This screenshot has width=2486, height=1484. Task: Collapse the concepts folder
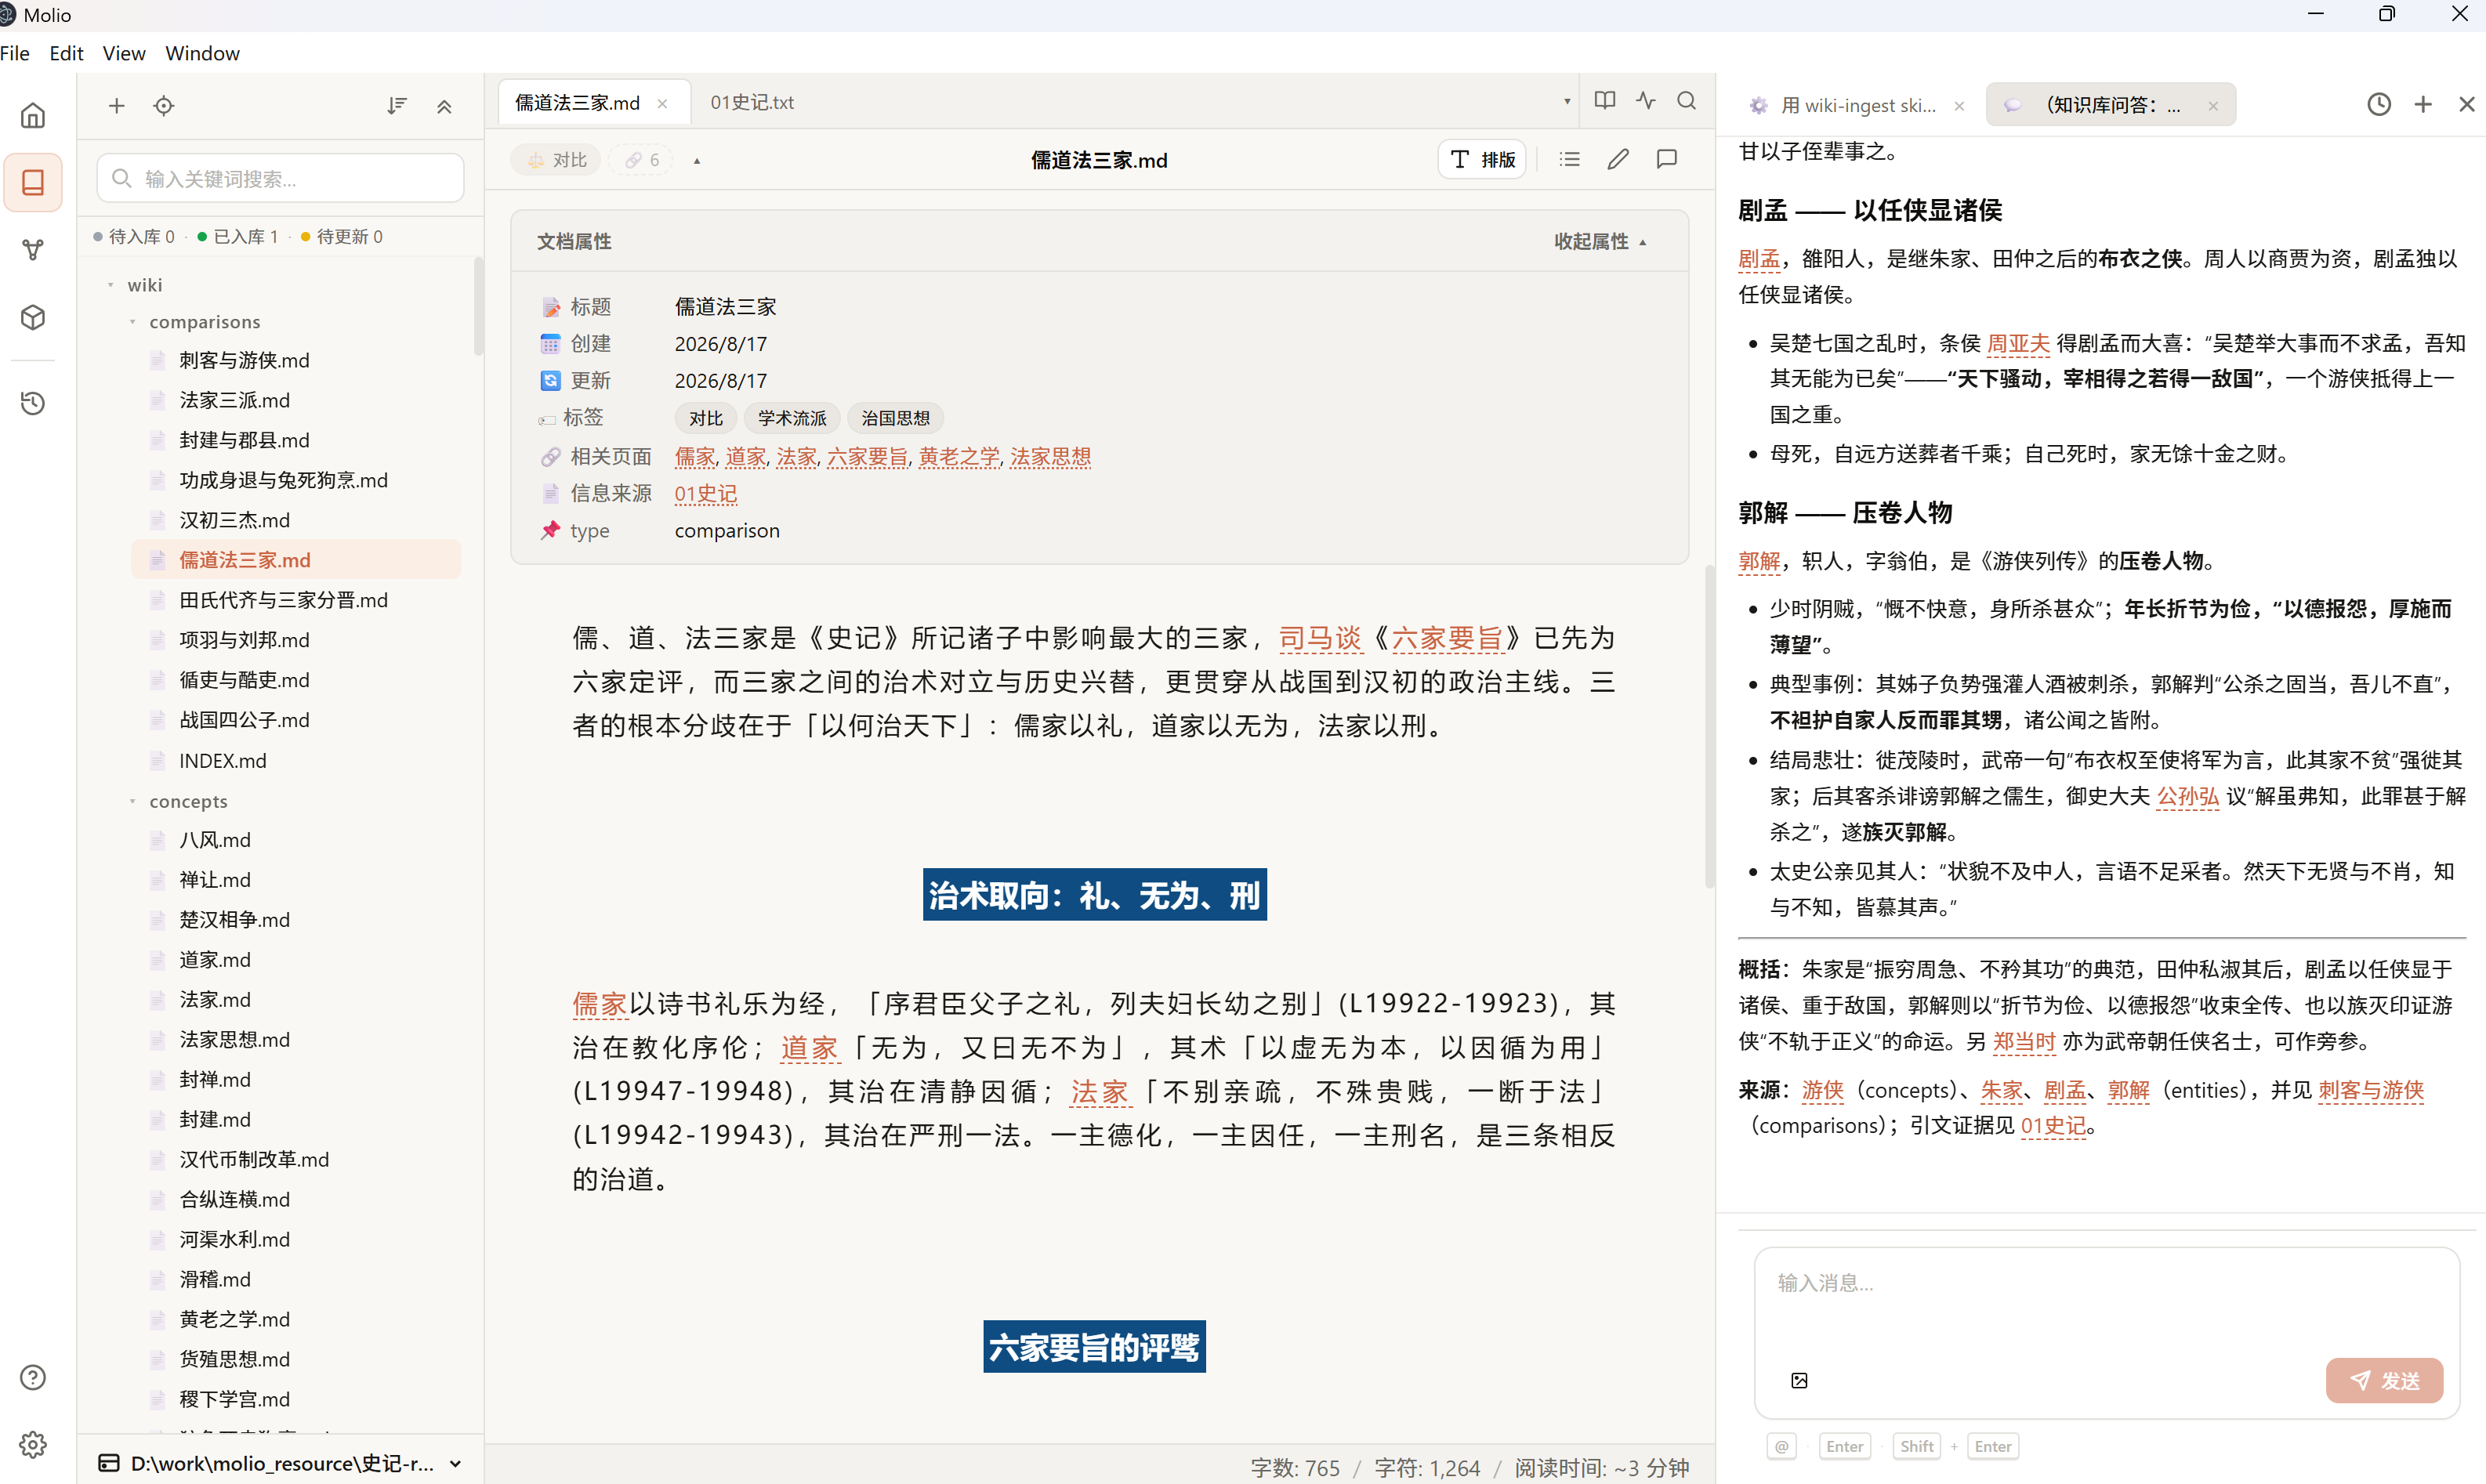pos(132,801)
